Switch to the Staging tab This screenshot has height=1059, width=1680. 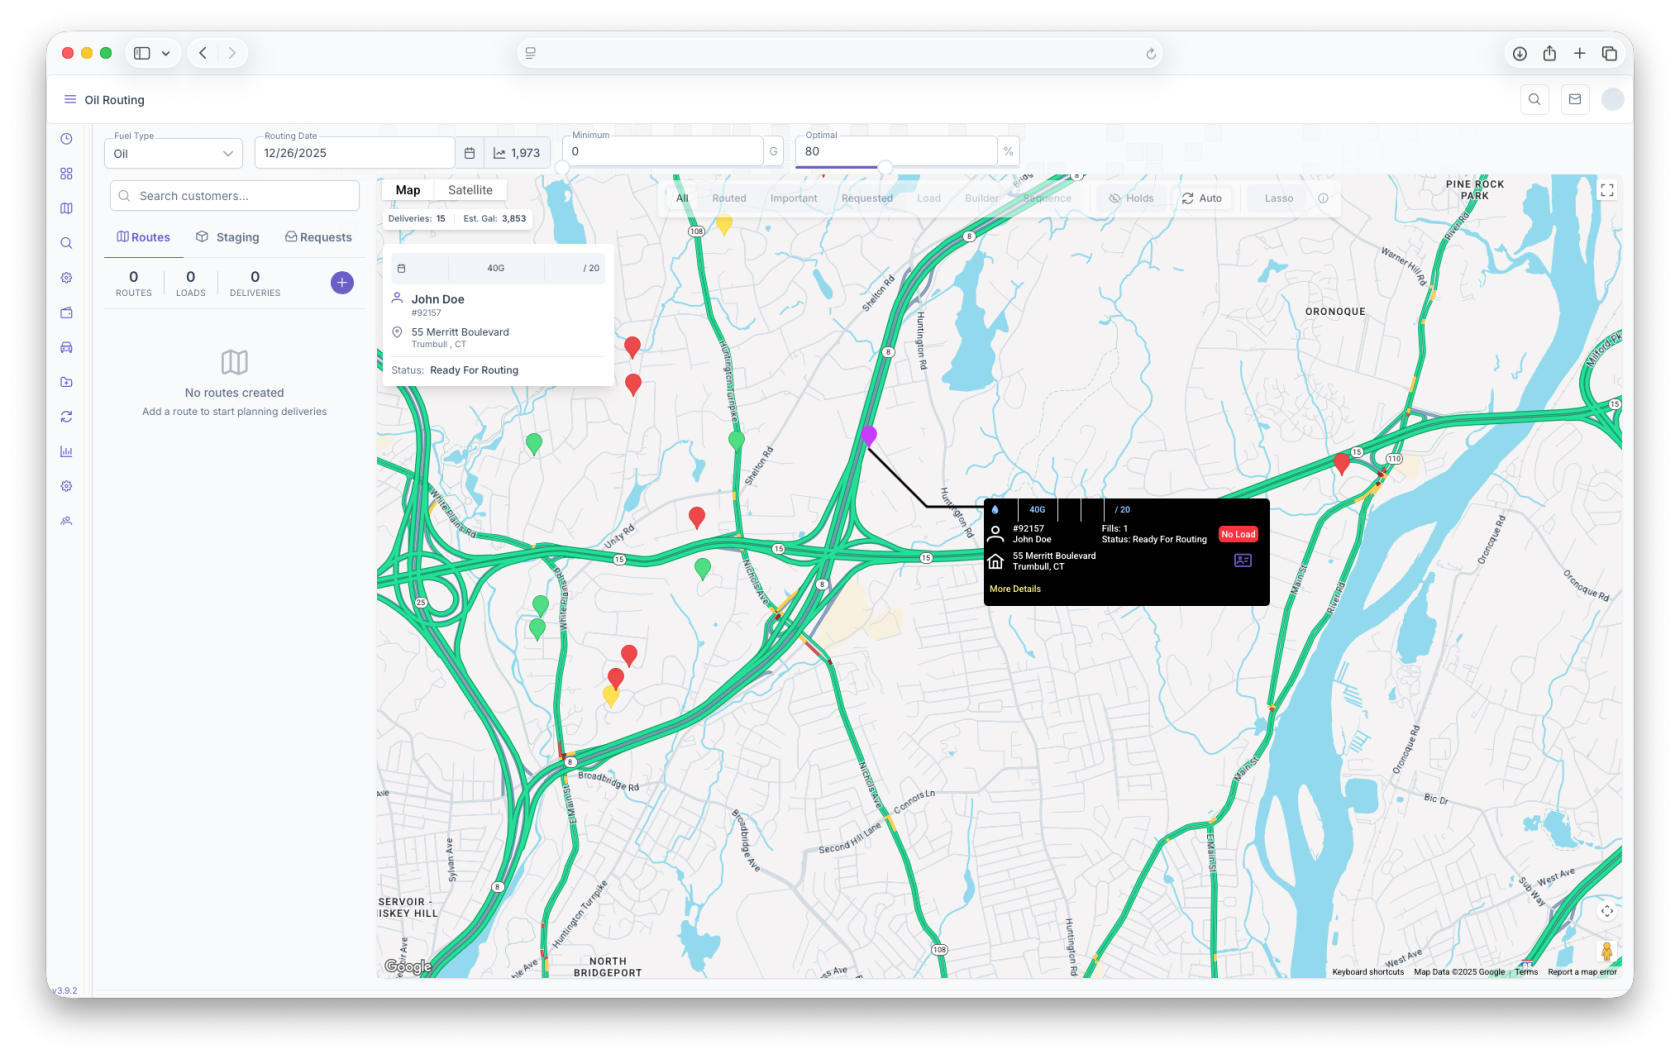(x=228, y=237)
